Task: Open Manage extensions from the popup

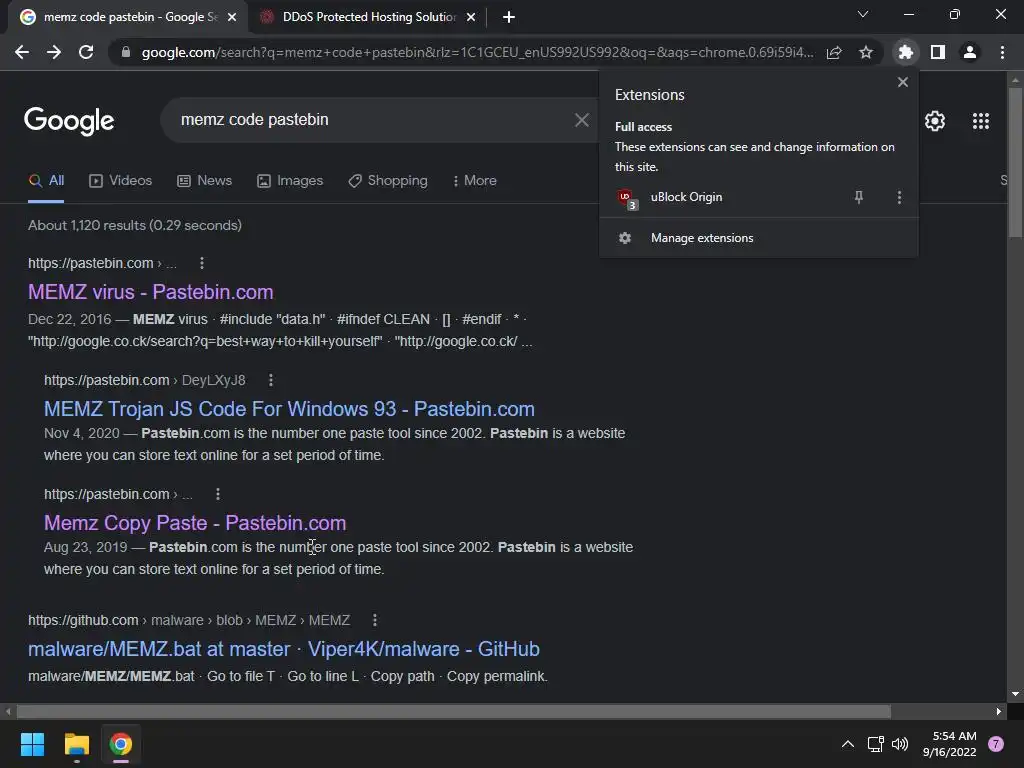Action: (x=759, y=238)
